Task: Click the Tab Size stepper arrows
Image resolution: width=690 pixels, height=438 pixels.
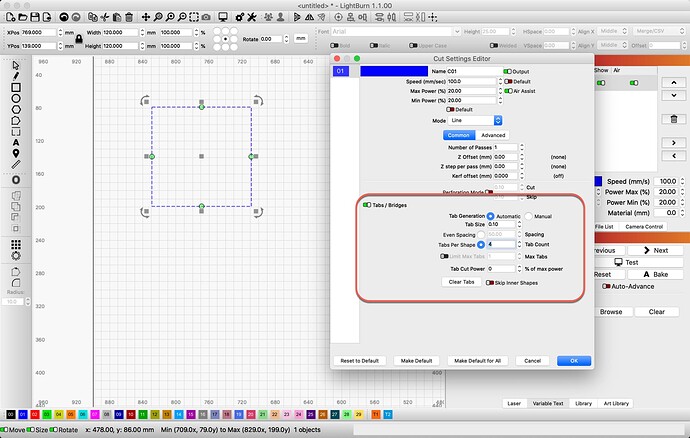Action: tap(519, 225)
